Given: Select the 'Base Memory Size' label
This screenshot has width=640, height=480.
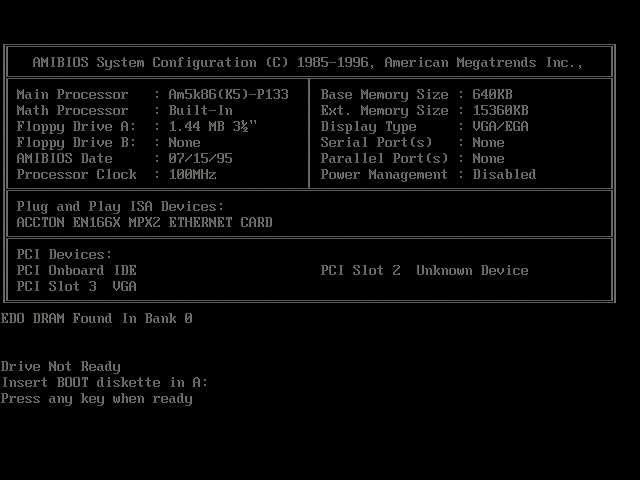Looking at the screenshot, I should click(384, 95).
